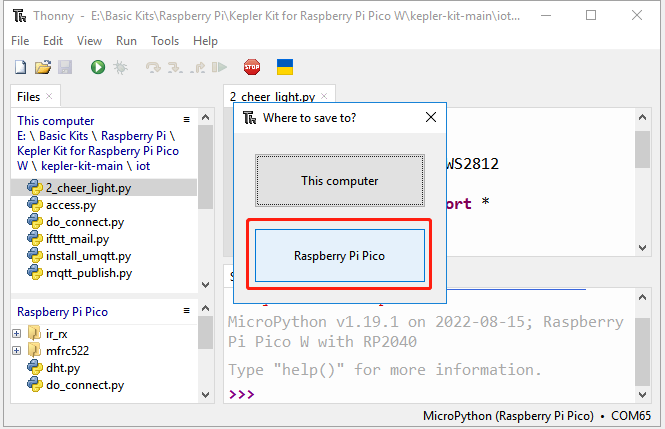Click the mfrc522 folder icon
The height and width of the screenshot is (429, 665).
[34, 351]
